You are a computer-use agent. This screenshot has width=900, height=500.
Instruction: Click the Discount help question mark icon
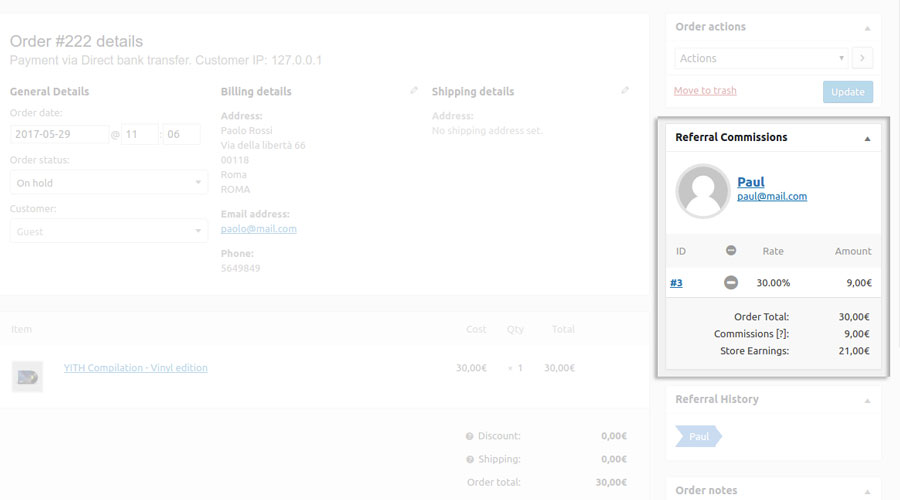point(469,436)
